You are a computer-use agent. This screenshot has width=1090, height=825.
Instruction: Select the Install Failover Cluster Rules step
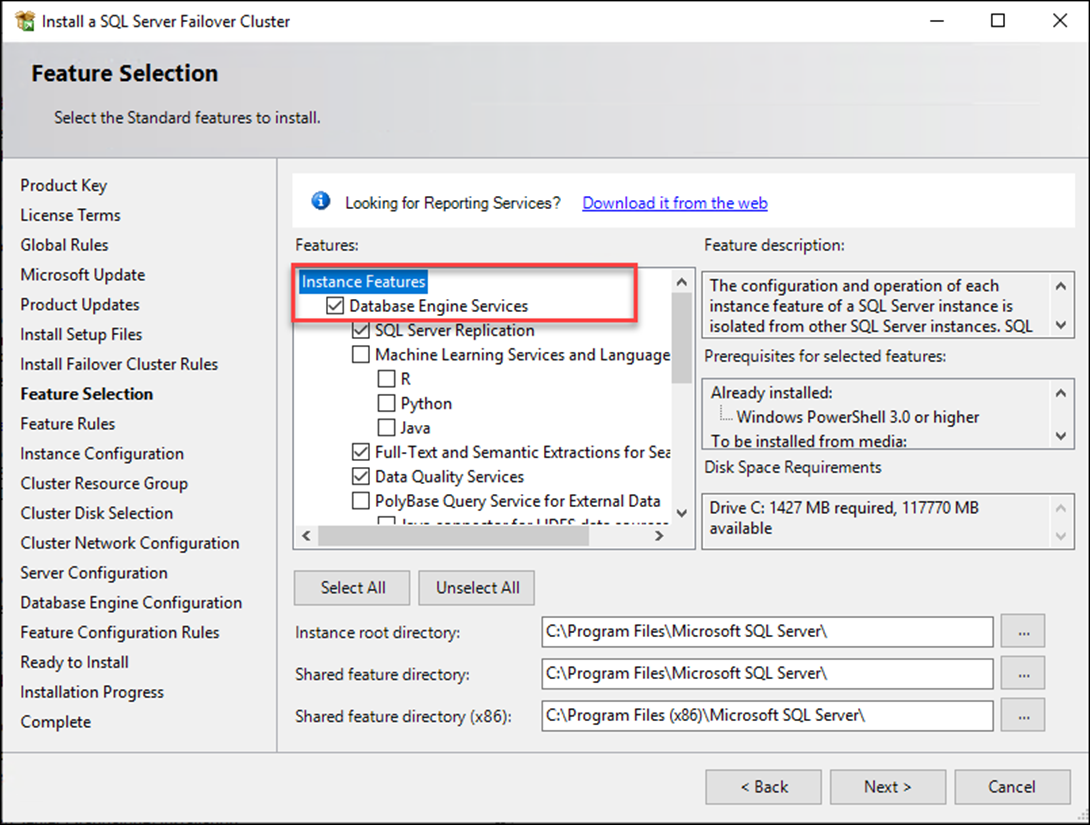coord(119,365)
